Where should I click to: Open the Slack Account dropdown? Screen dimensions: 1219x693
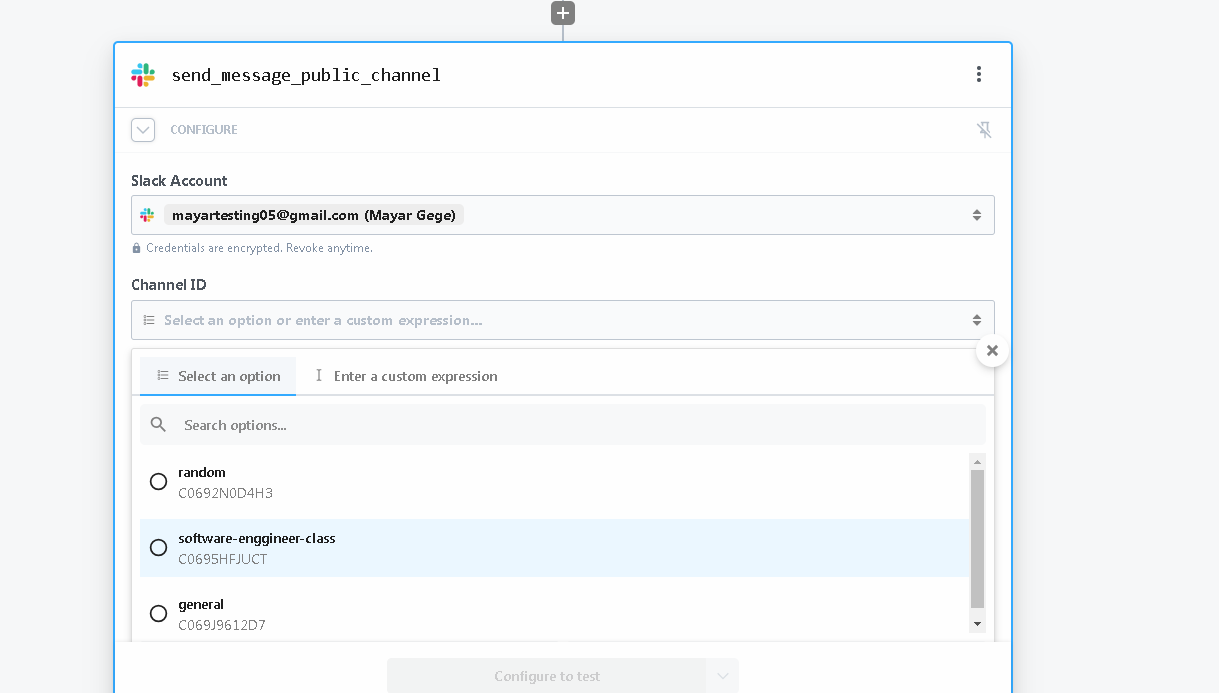coord(563,215)
